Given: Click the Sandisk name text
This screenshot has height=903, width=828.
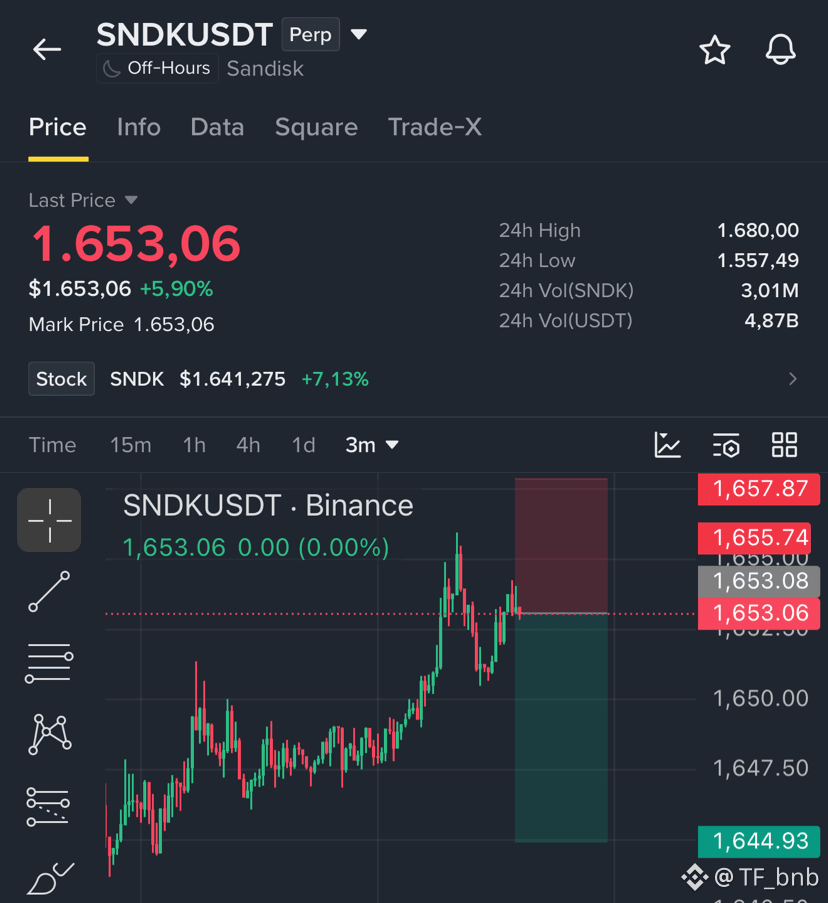Looking at the screenshot, I should [265, 69].
